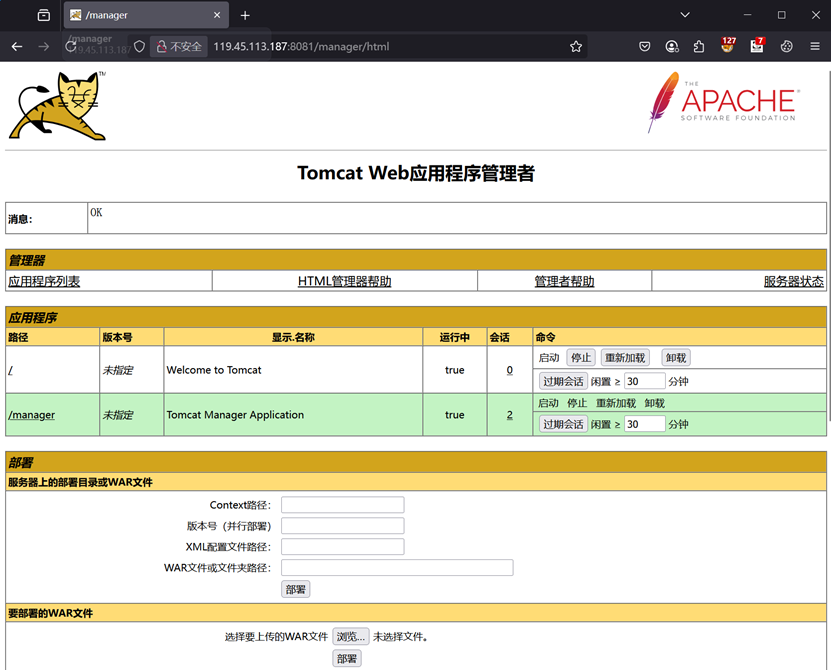Open the new tab plus button
Viewport: 831px width, 670px height.
click(x=245, y=15)
